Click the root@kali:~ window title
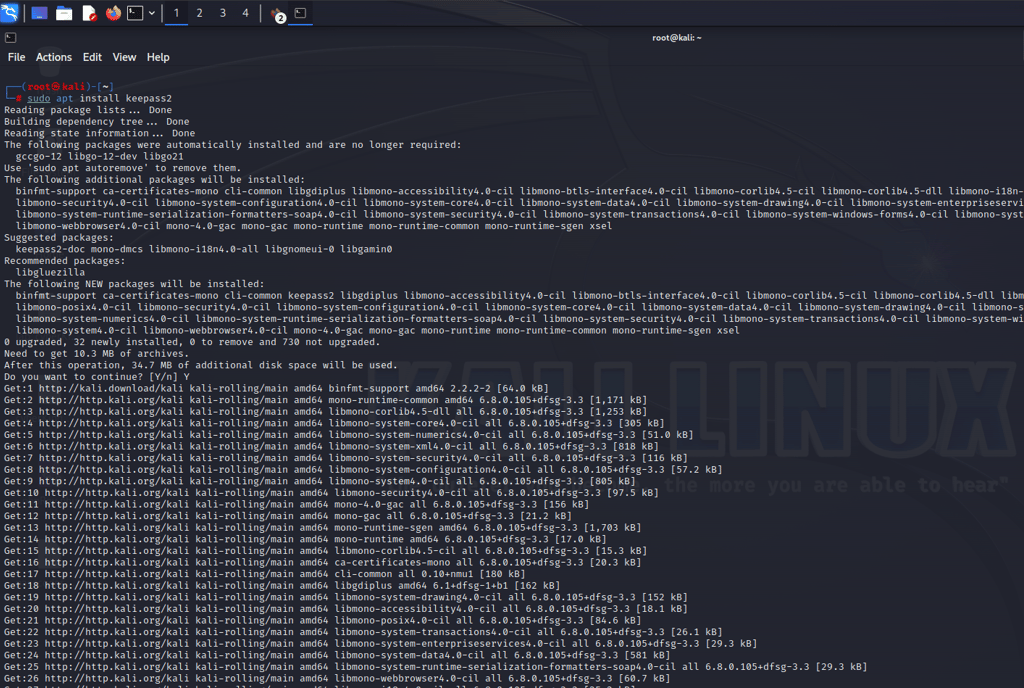The image size is (1024, 688). [677, 38]
